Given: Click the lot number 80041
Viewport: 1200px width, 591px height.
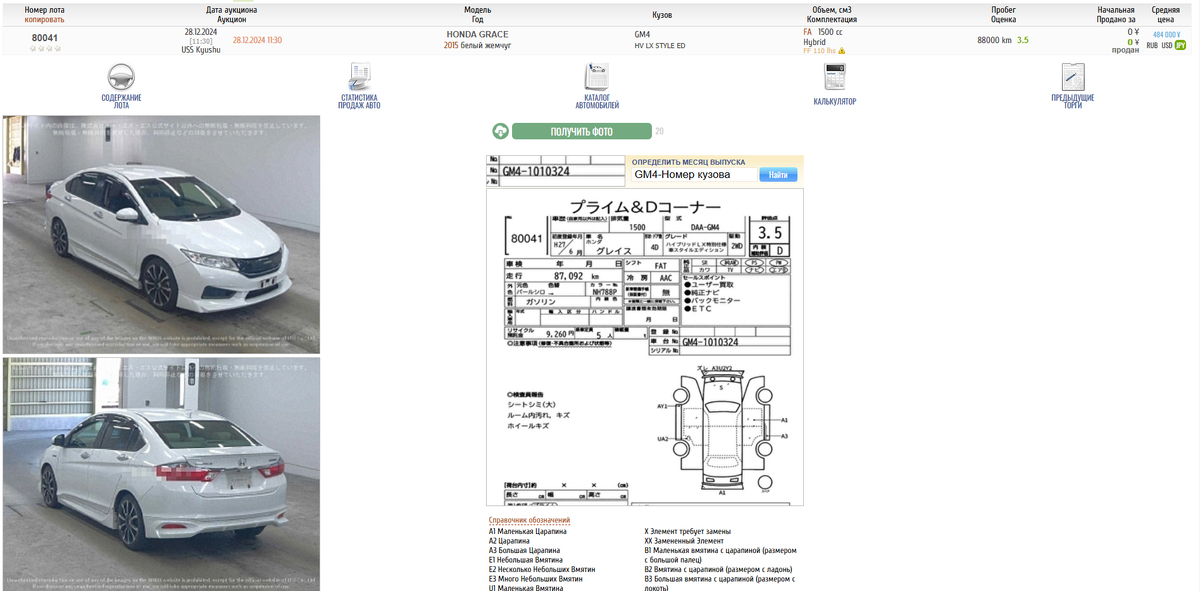Looking at the screenshot, I should pyautogui.click(x=45, y=37).
